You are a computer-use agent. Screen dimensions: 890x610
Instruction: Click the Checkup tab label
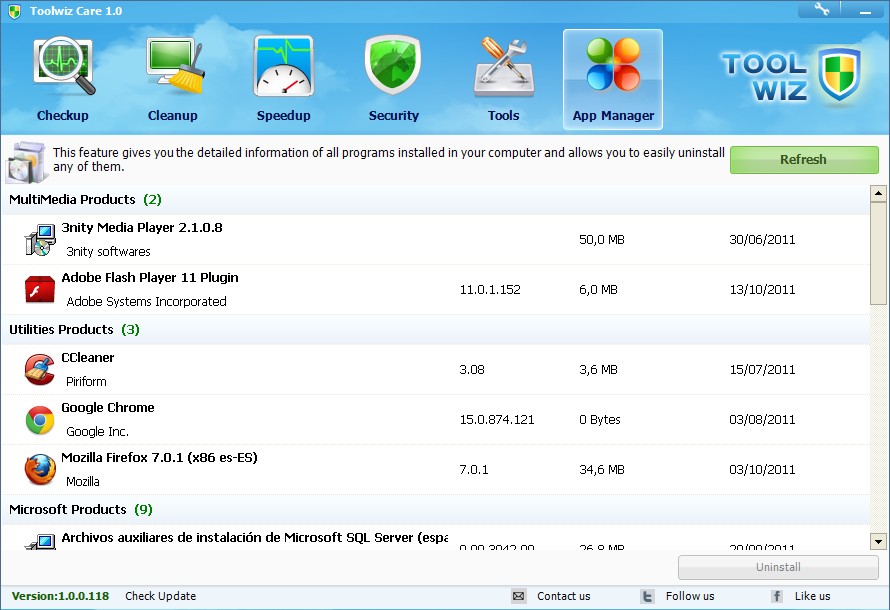coord(62,115)
